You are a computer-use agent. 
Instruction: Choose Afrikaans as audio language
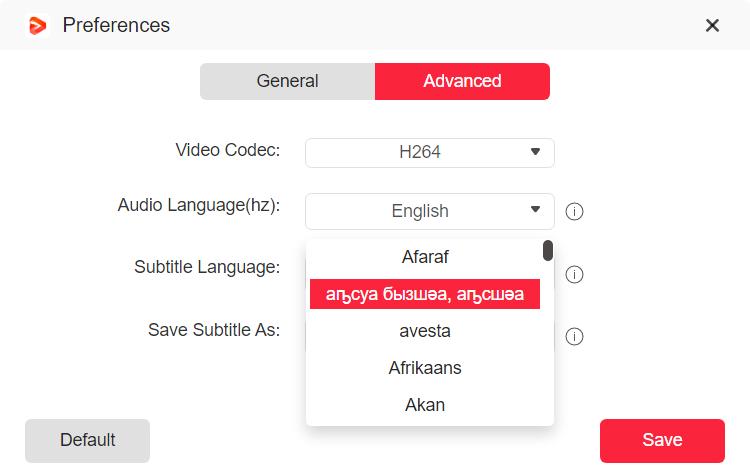(x=425, y=368)
